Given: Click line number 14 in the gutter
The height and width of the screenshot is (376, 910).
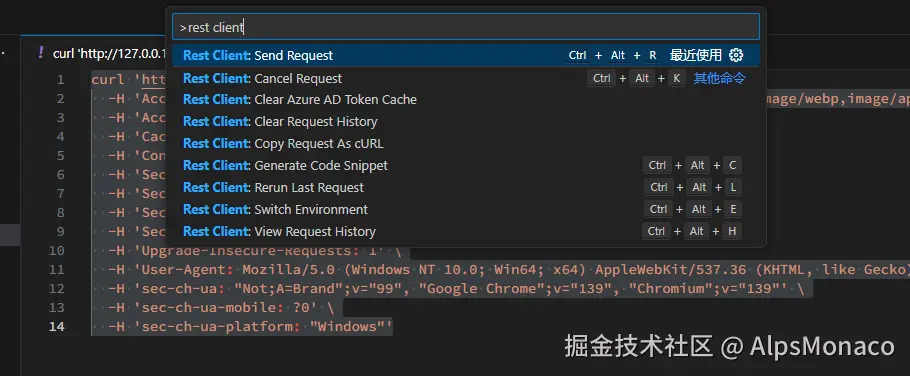Looking at the screenshot, I should point(57,327).
